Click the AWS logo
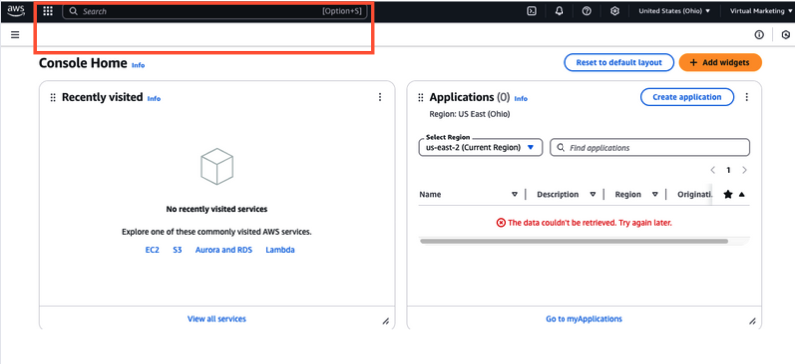795x364 pixels. pyautogui.click(x=16, y=10)
